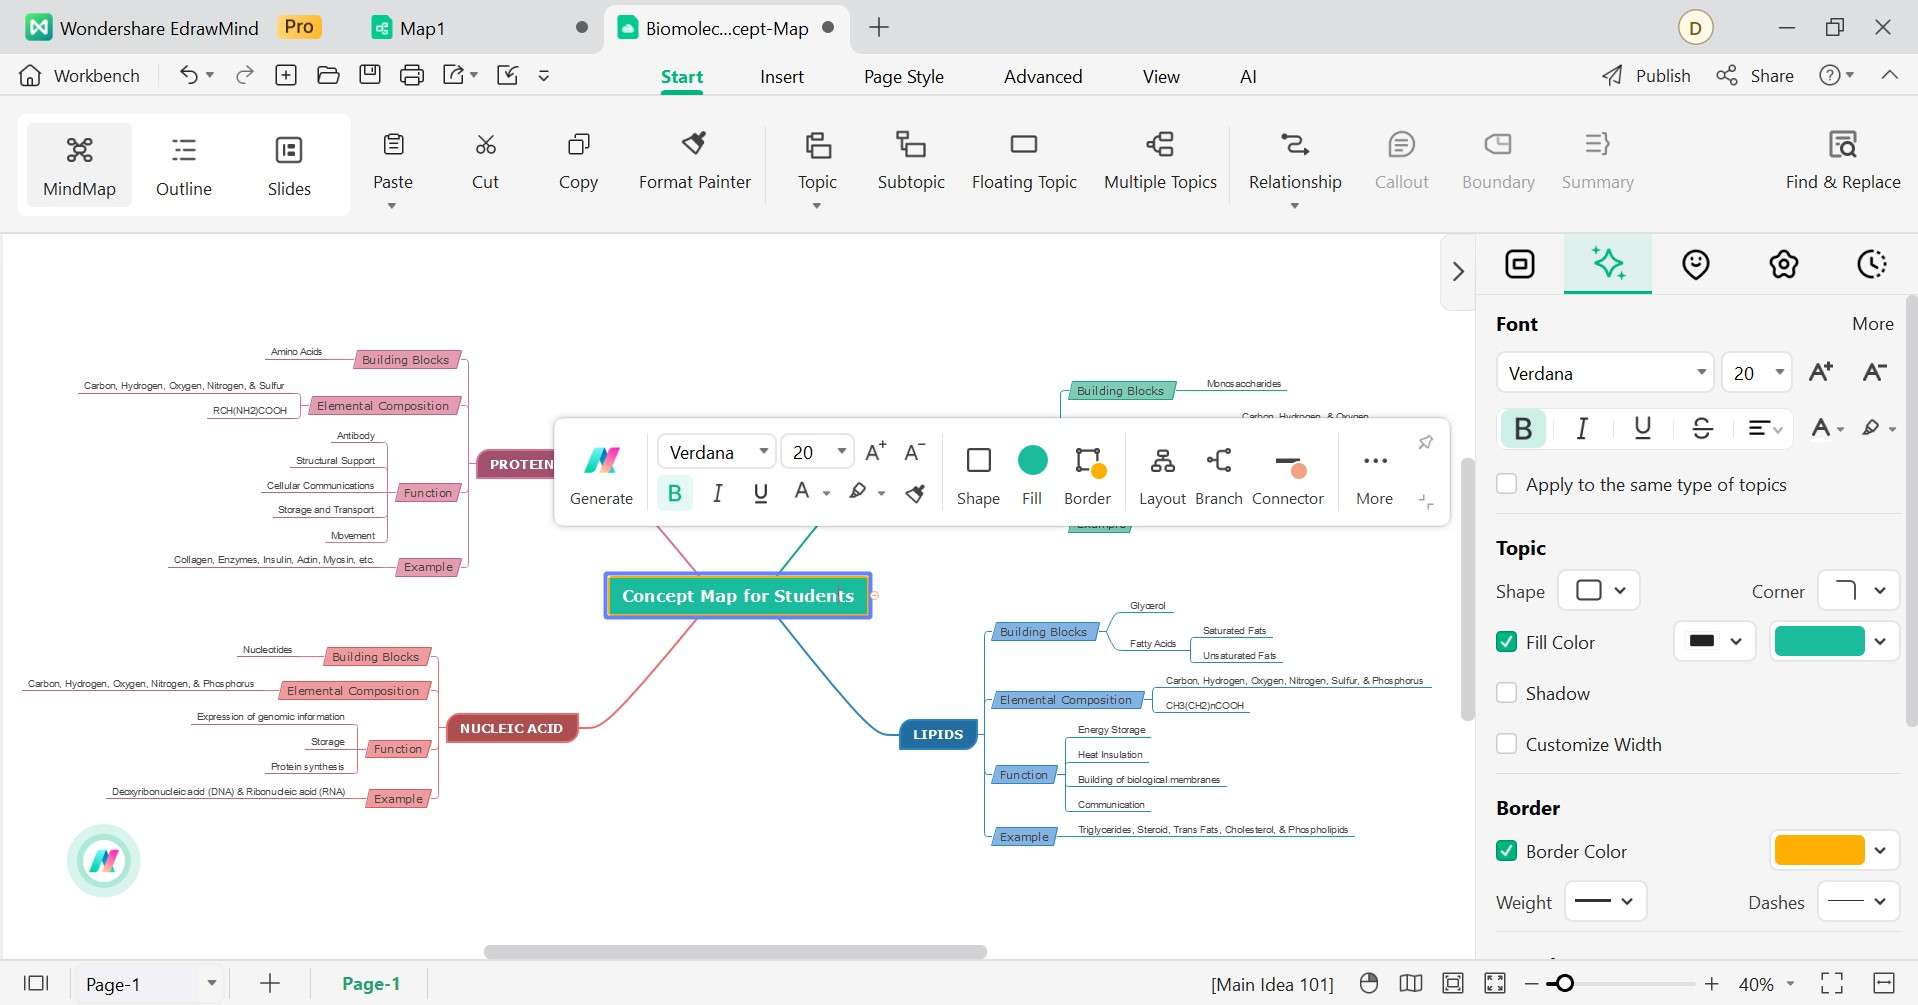The height and width of the screenshot is (1005, 1918).
Task: Toggle Italic in the Font panel
Action: [x=1582, y=428]
